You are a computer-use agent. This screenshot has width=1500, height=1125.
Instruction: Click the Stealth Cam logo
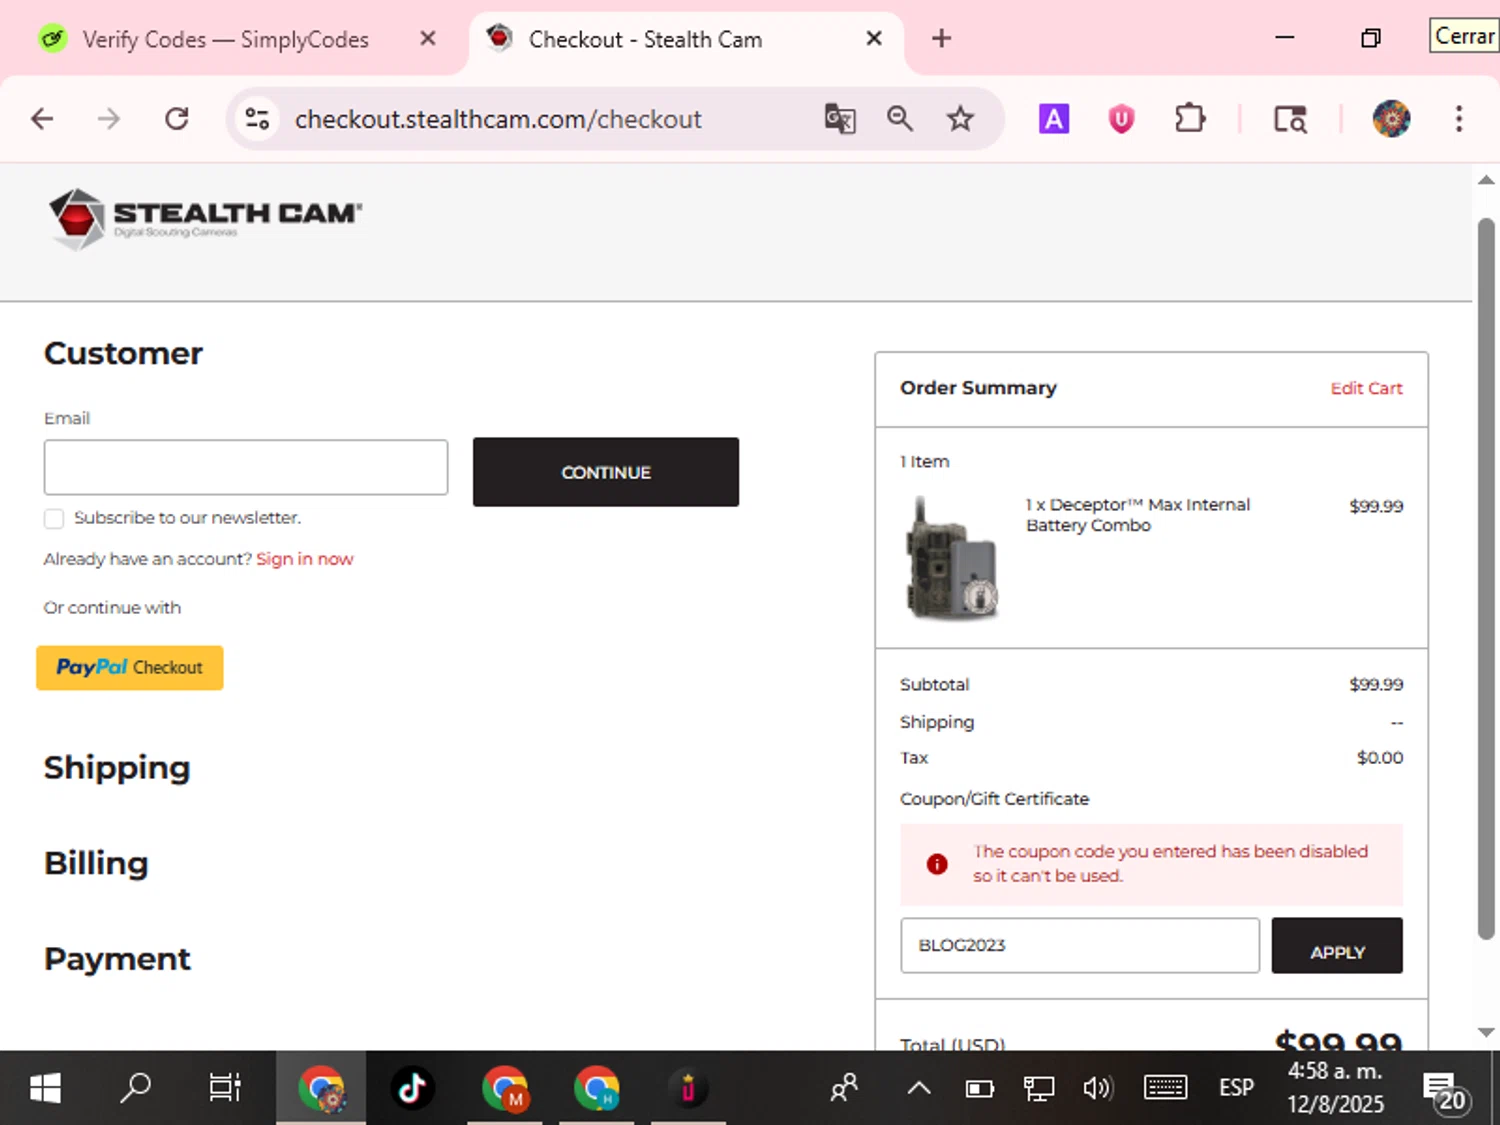tap(205, 219)
